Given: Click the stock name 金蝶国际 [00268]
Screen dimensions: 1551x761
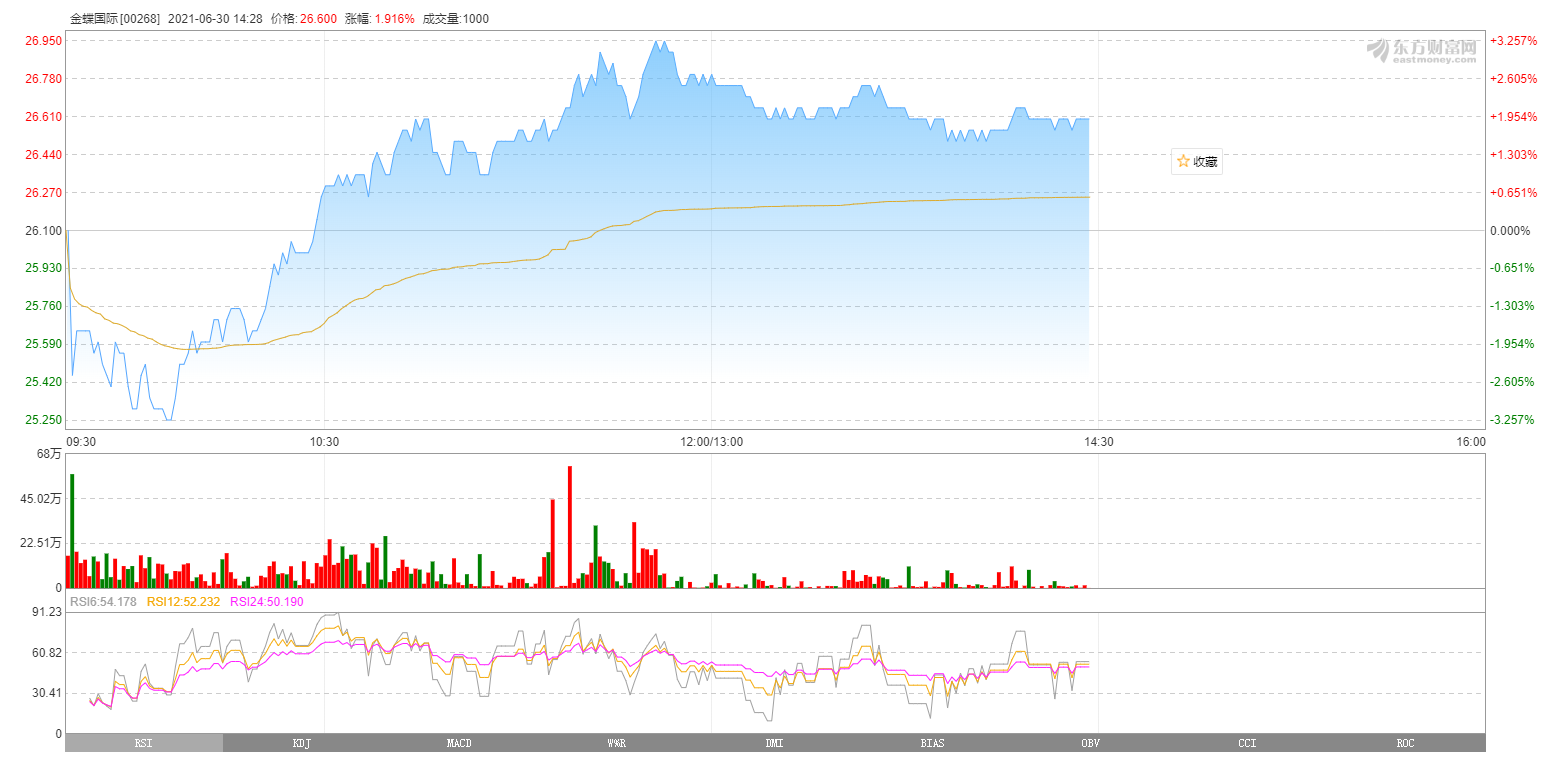Looking at the screenshot, I should click(115, 18).
